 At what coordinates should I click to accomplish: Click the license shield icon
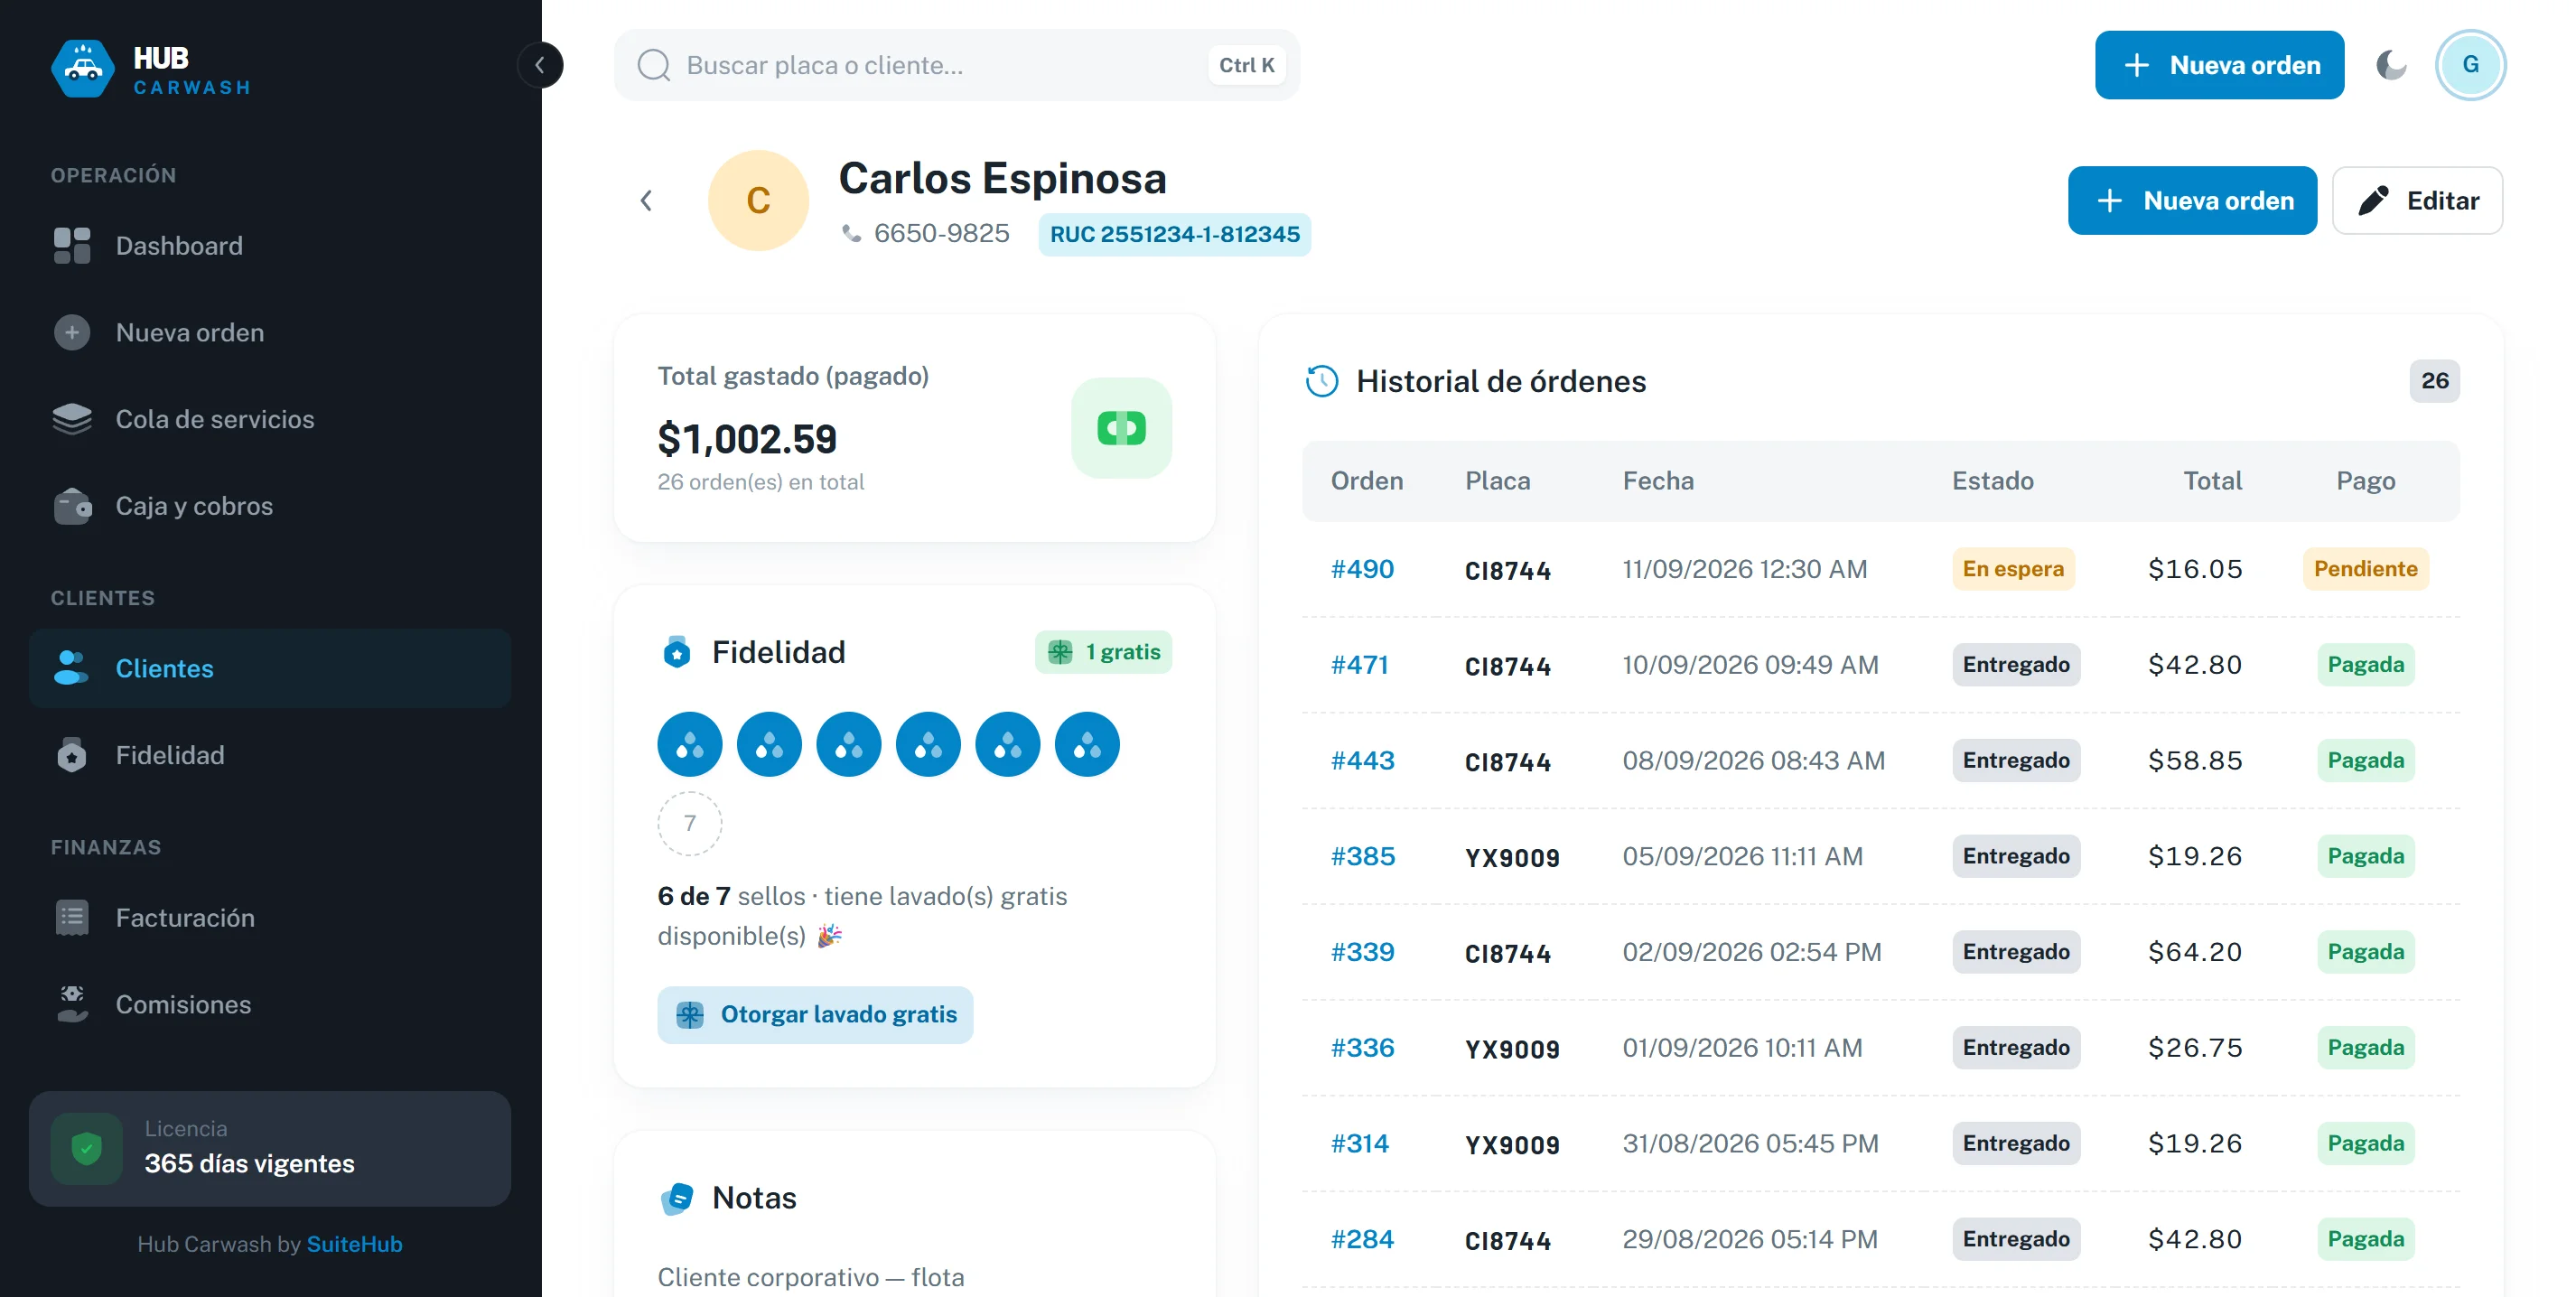pyautogui.click(x=87, y=1148)
